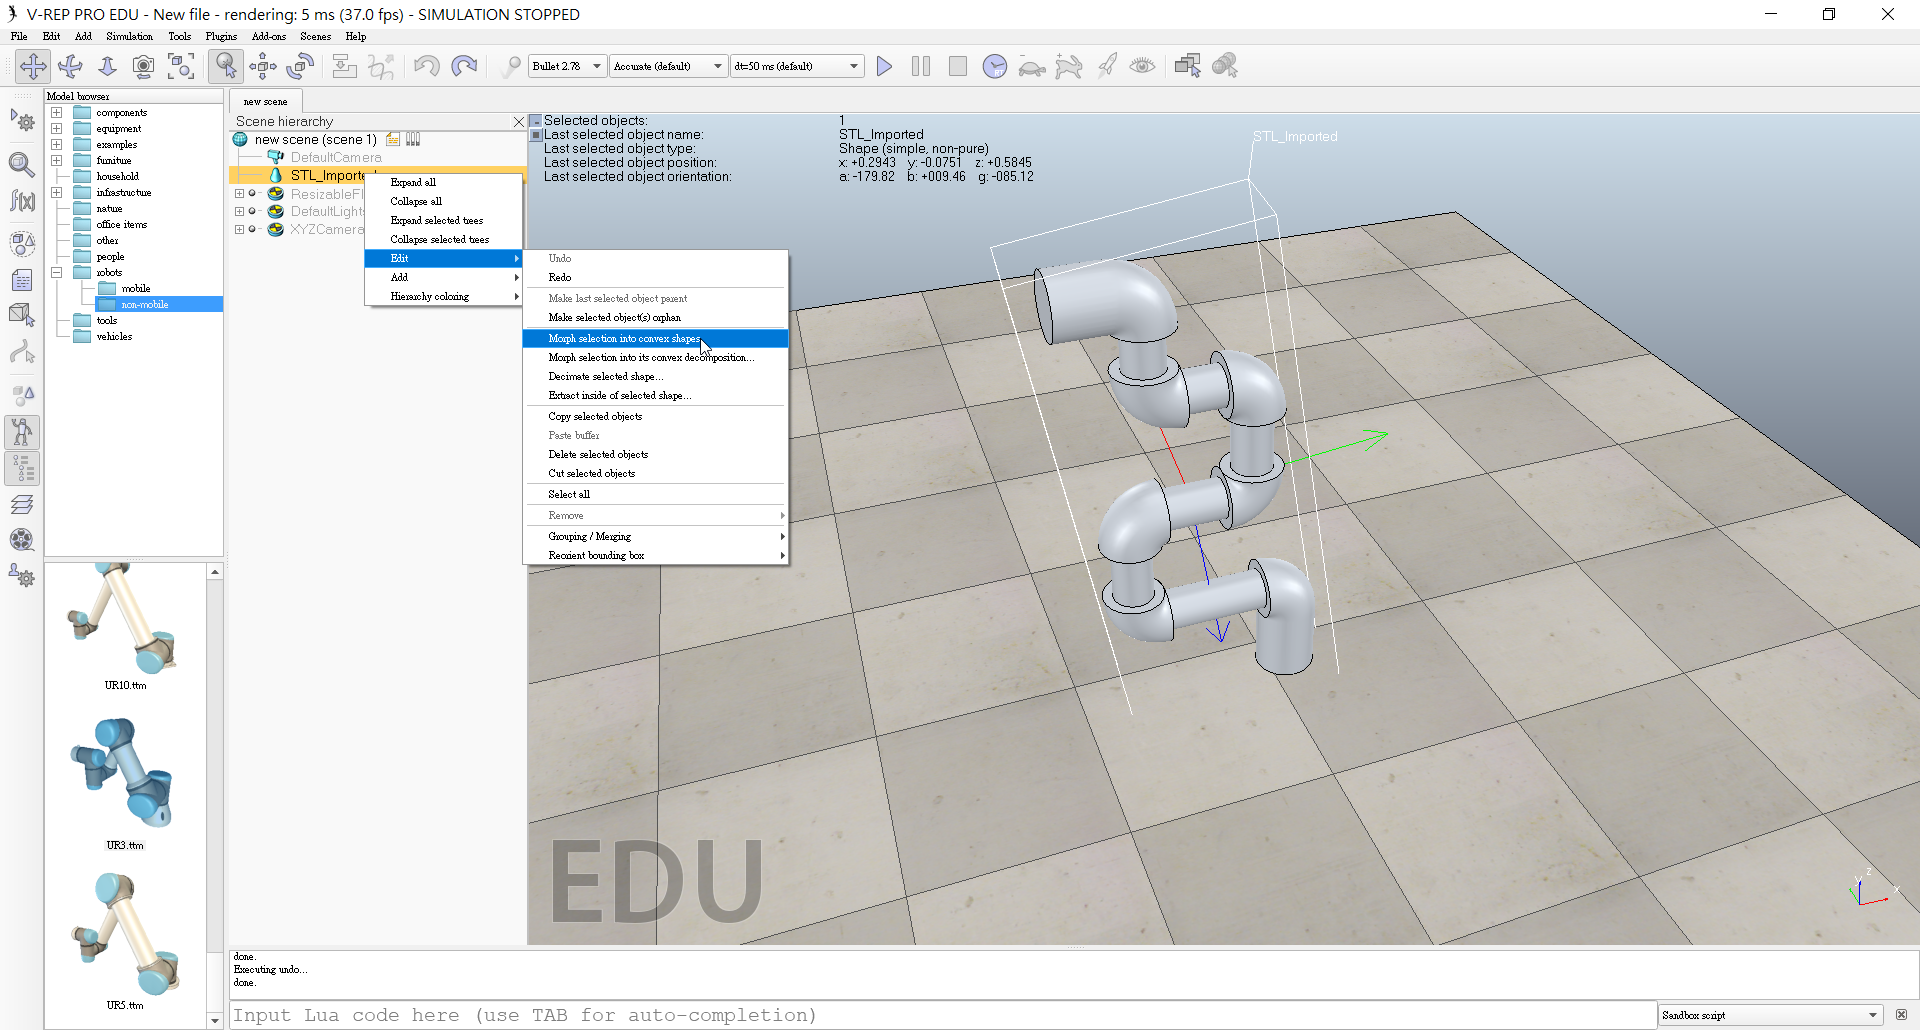Select the mobile folder
The width and height of the screenshot is (1920, 1030).
pos(135,289)
